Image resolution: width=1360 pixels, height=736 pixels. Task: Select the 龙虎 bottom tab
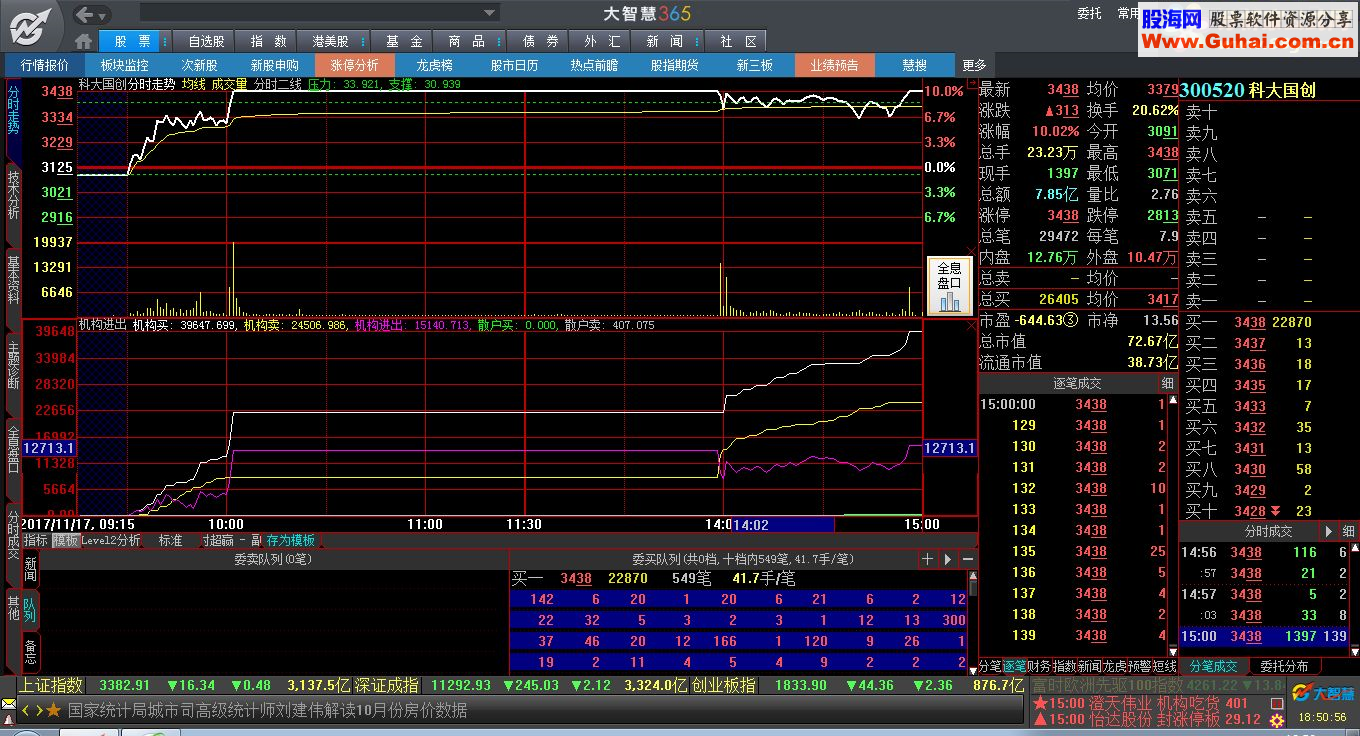click(x=1114, y=666)
